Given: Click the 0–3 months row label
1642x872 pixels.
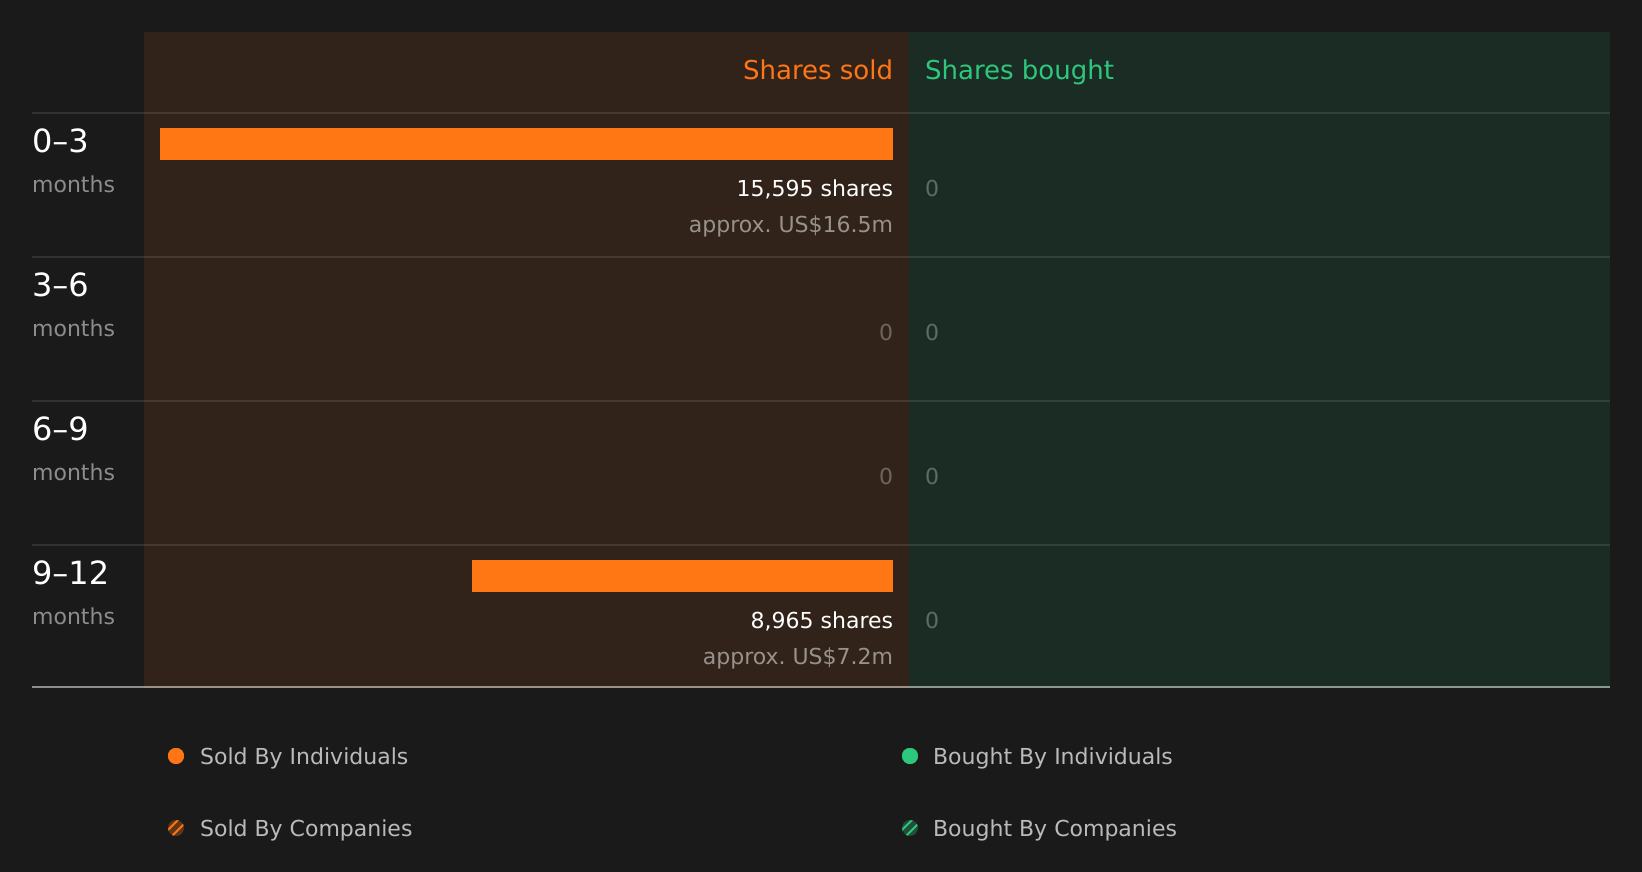Looking at the screenshot, I should pos(73,161).
